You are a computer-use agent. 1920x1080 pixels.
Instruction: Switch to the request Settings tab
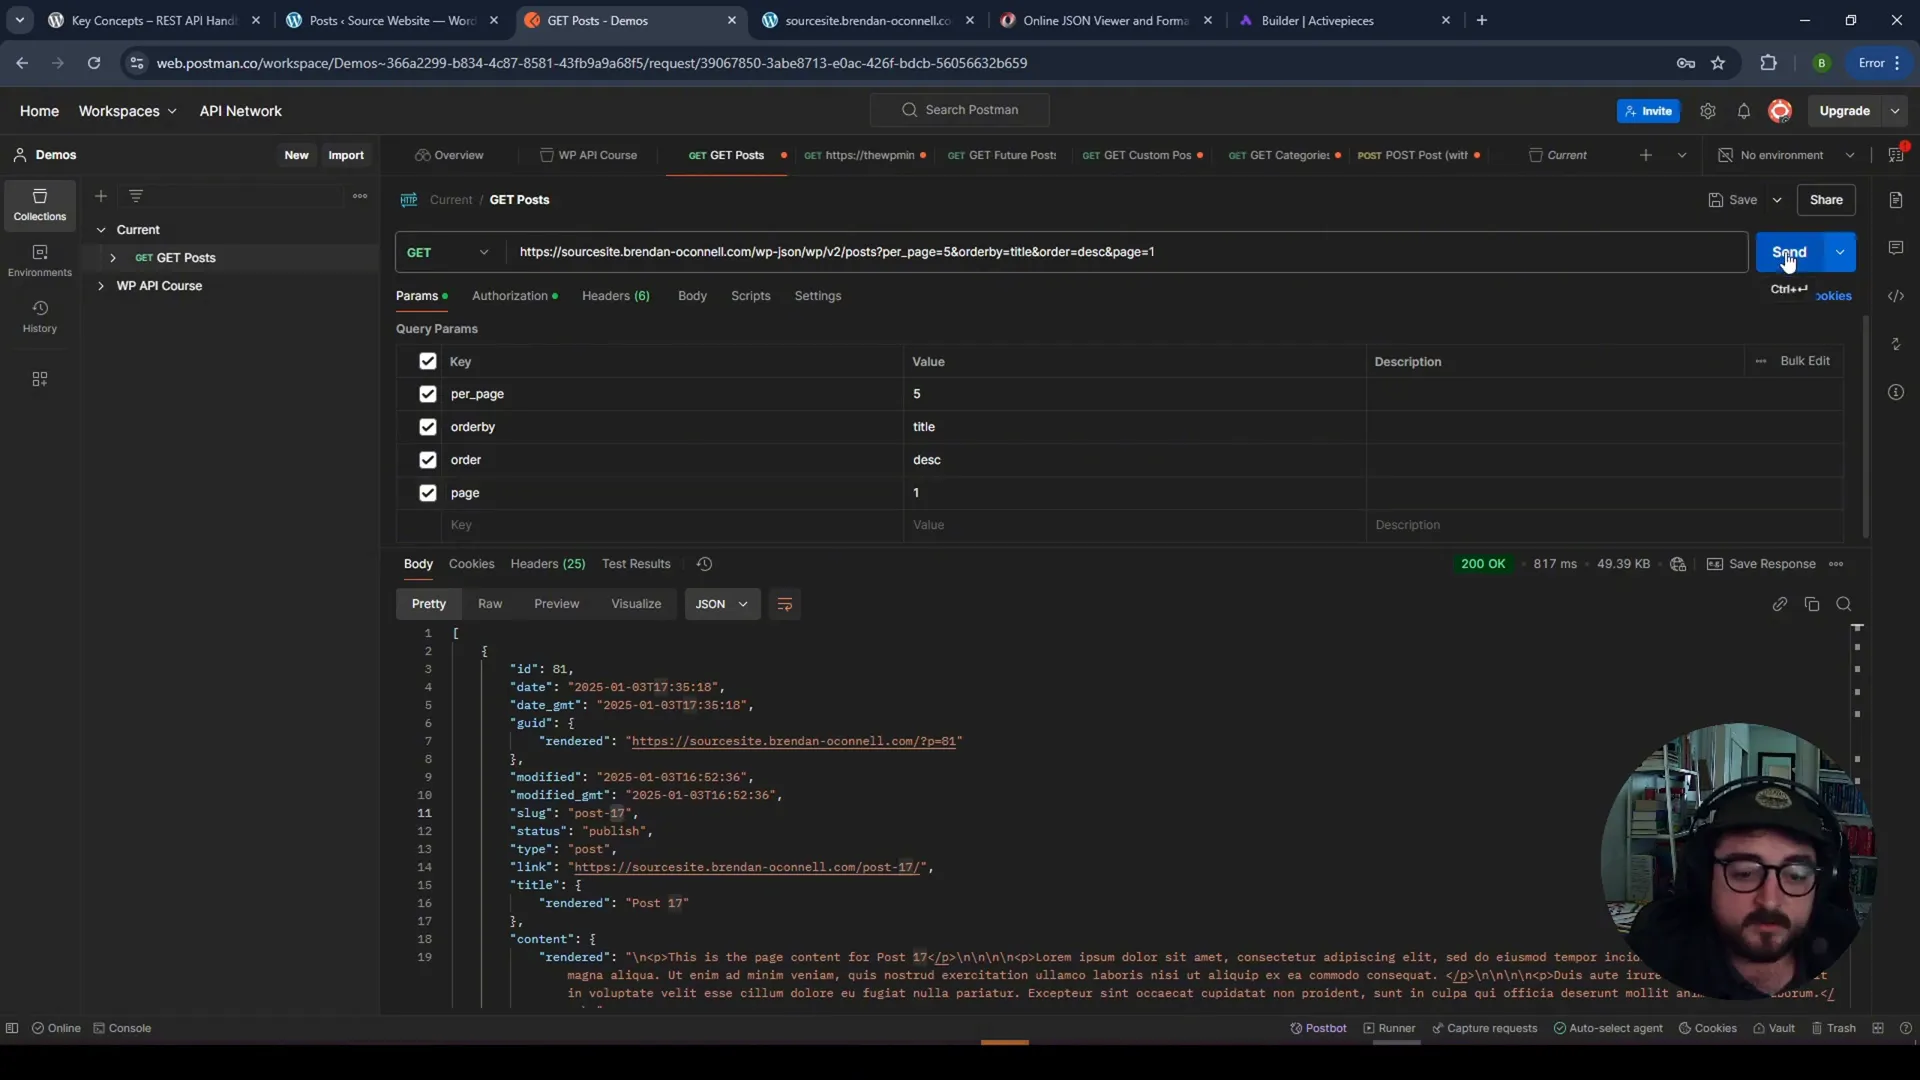point(818,296)
